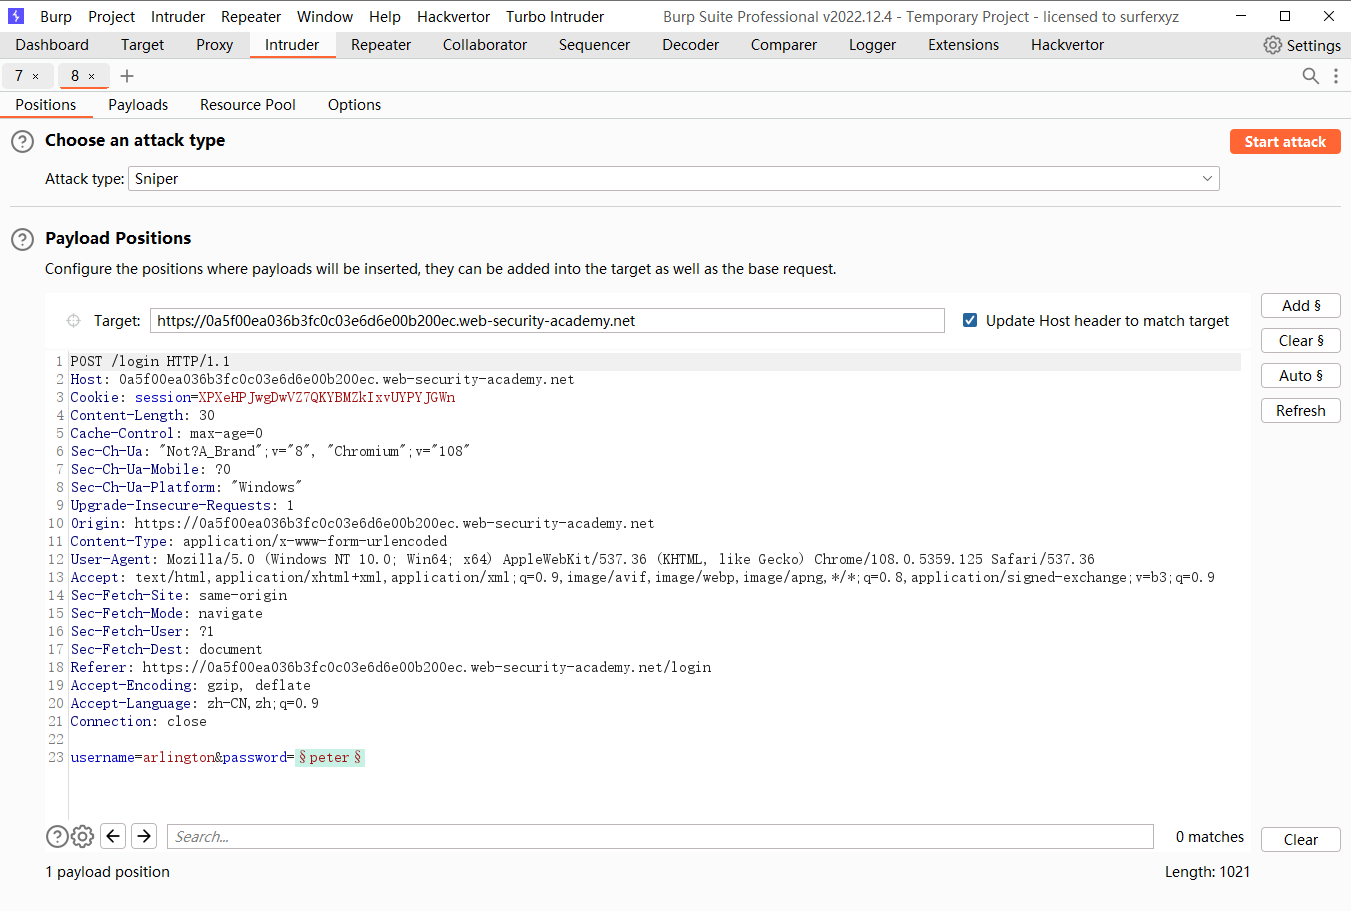Click the crosshair icon beside the Target field
Screen dimensions: 1351x911
(72, 320)
